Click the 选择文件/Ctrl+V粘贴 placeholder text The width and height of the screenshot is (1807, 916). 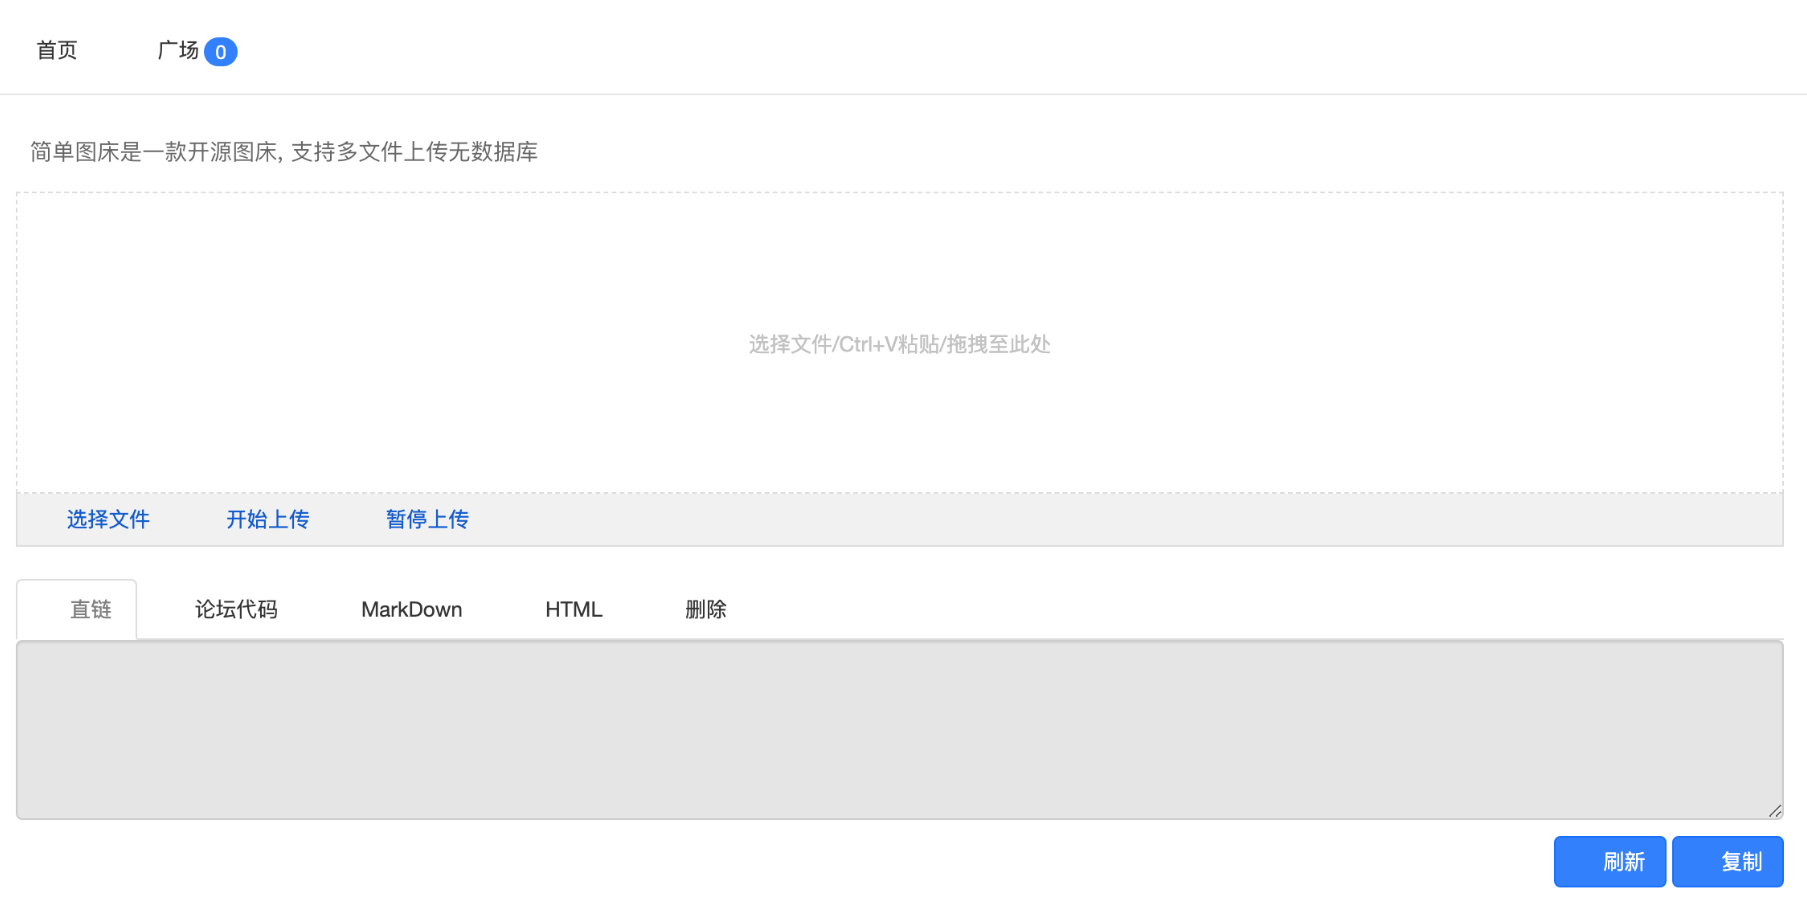point(898,344)
